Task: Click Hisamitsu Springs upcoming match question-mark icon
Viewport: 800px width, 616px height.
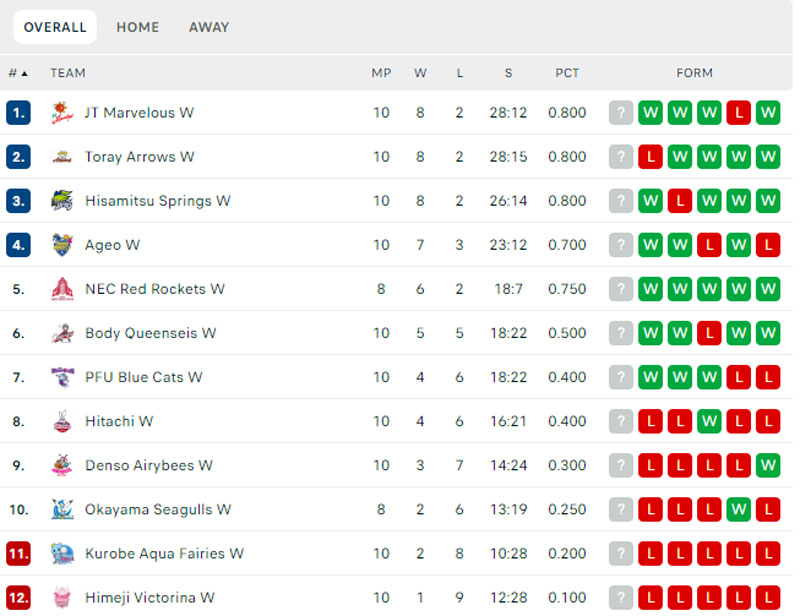Action: pos(621,201)
